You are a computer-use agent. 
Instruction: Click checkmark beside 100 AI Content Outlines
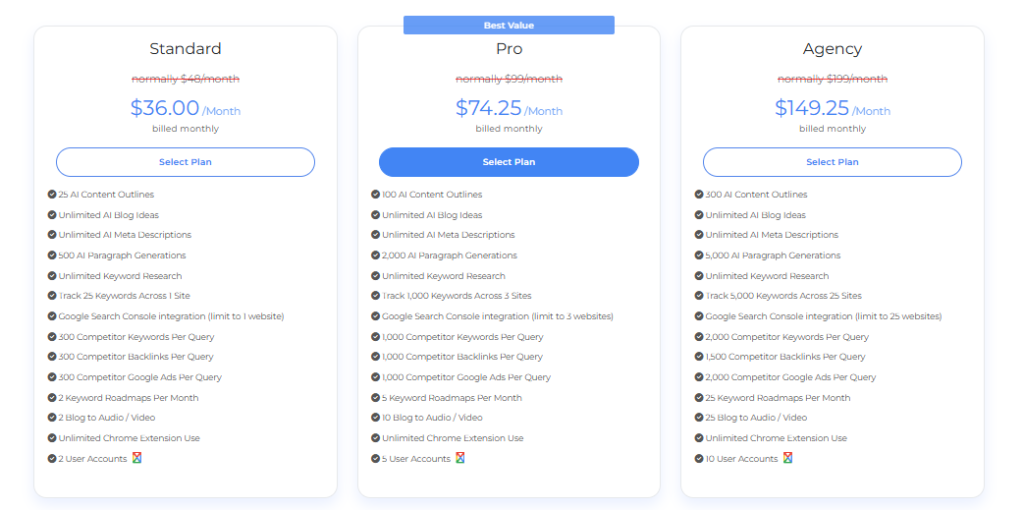[376, 194]
